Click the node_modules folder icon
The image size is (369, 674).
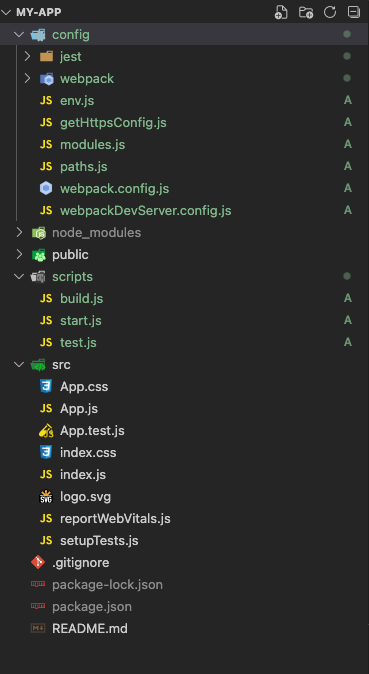(38, 233)
